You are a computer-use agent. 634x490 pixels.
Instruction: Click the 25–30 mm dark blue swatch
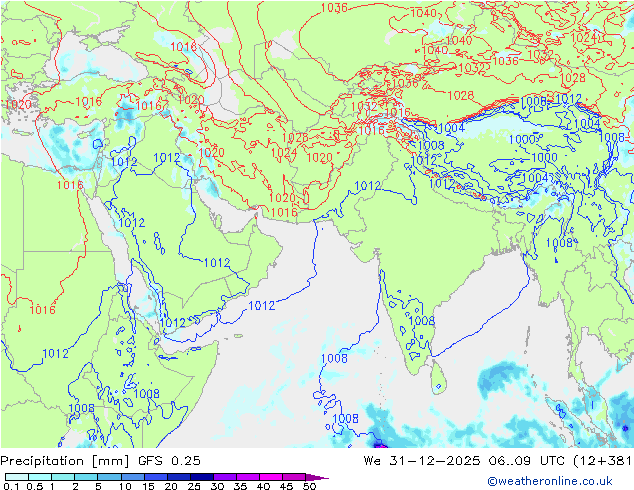click(x=202, y=477)
